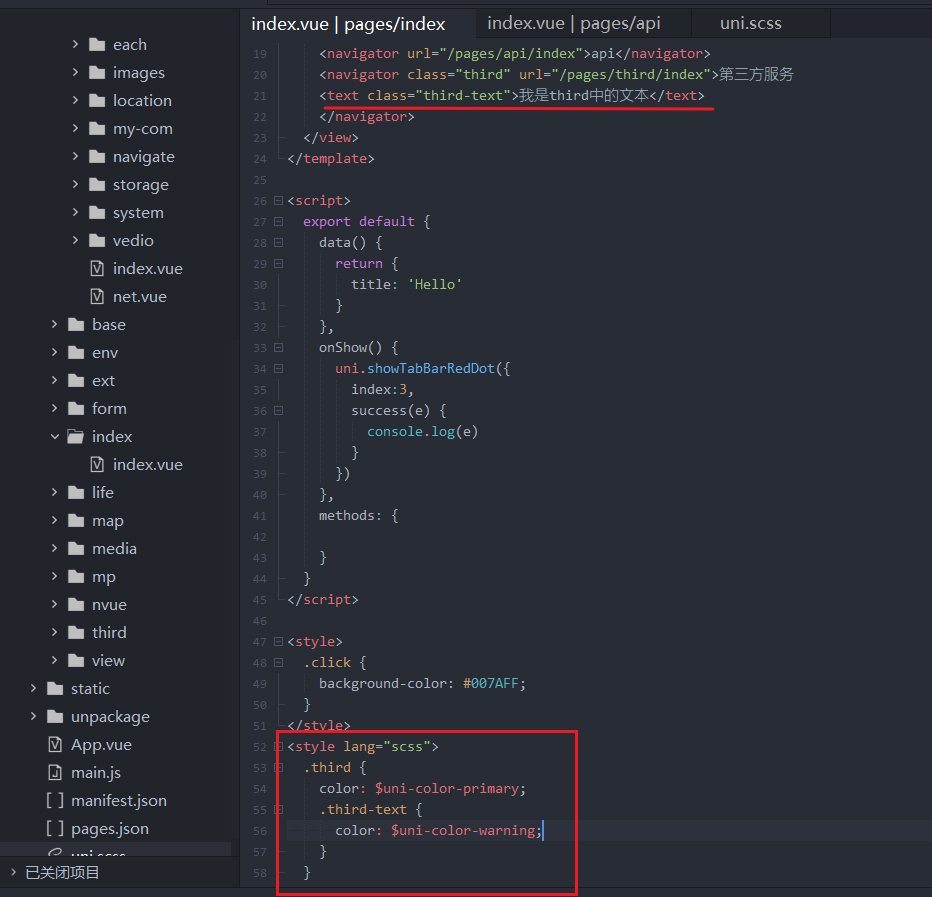932x897 pixels.
Task: Open main.js from the project tree
Action: click(96, 772)
